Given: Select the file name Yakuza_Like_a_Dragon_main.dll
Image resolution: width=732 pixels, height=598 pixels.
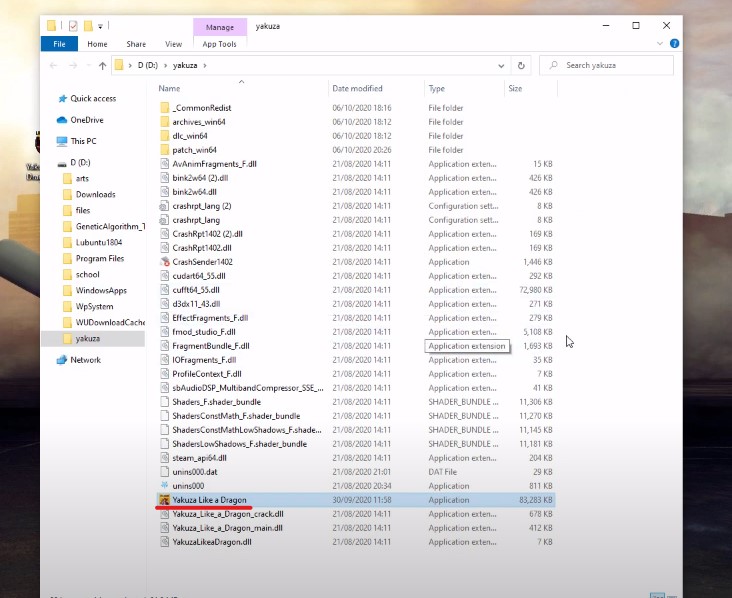Looking at the screenshot, I should (227, 528).
